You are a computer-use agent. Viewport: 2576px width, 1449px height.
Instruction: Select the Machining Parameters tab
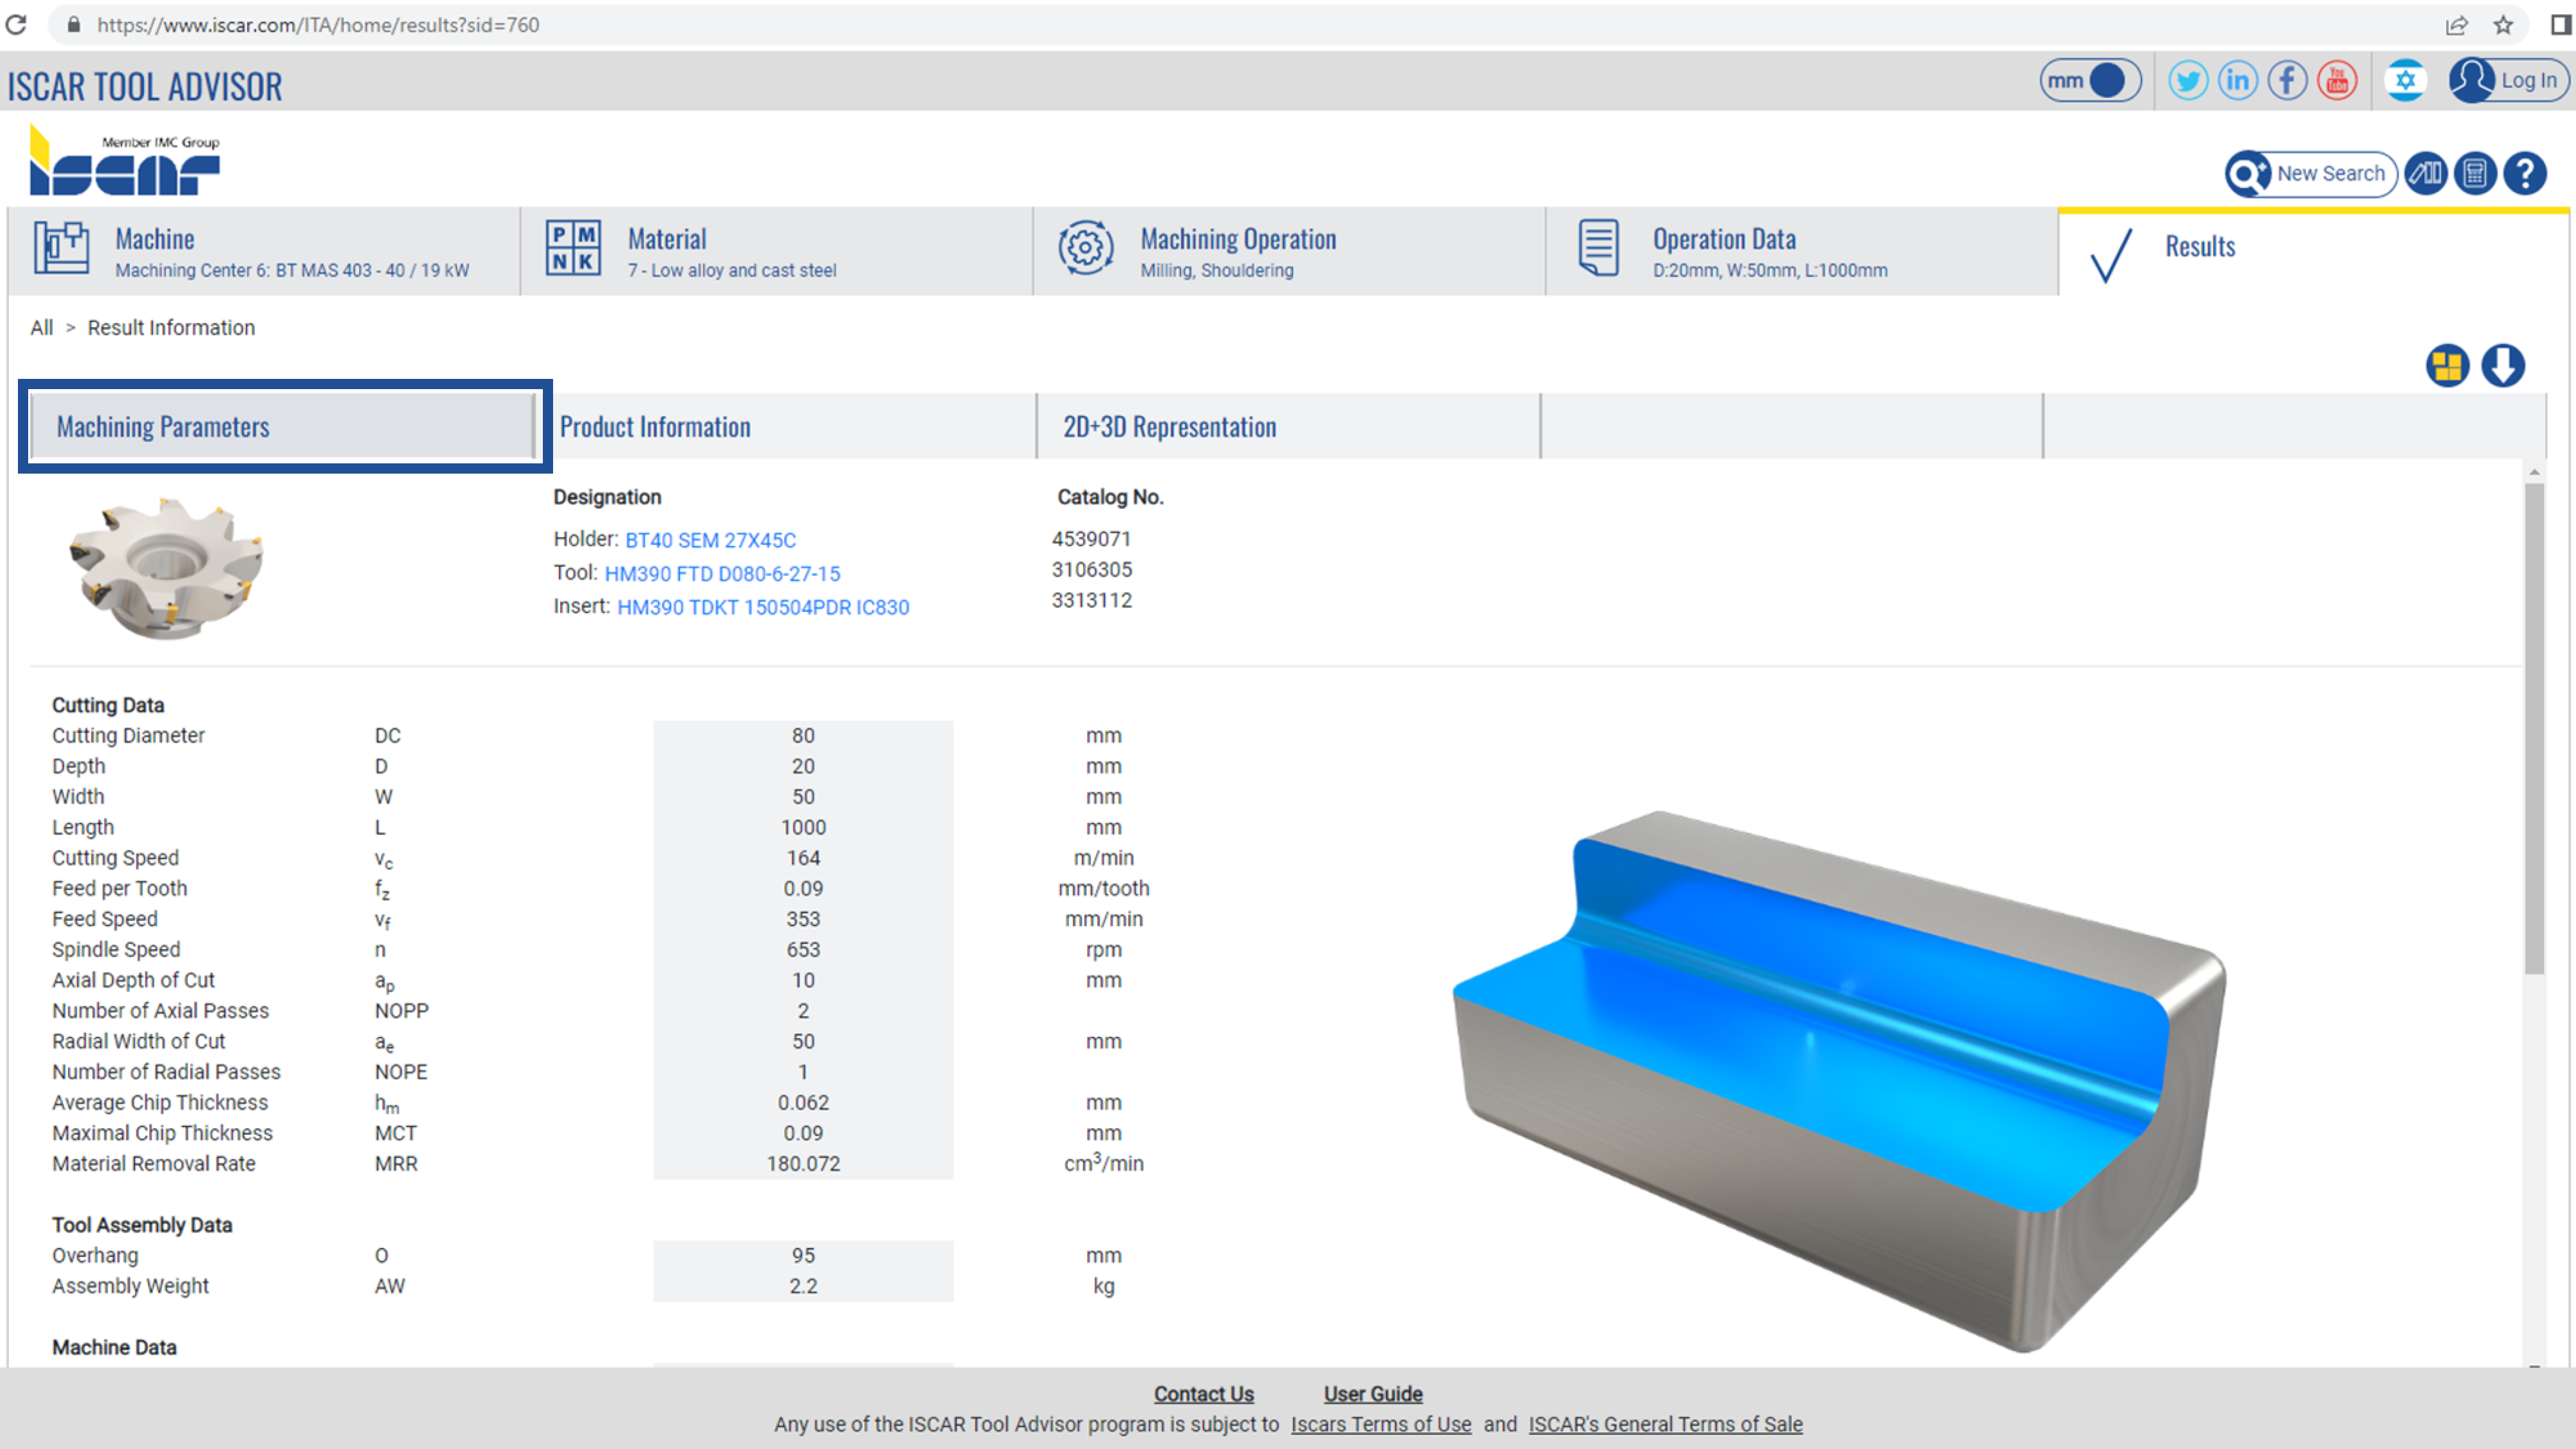tap(284, 426)
